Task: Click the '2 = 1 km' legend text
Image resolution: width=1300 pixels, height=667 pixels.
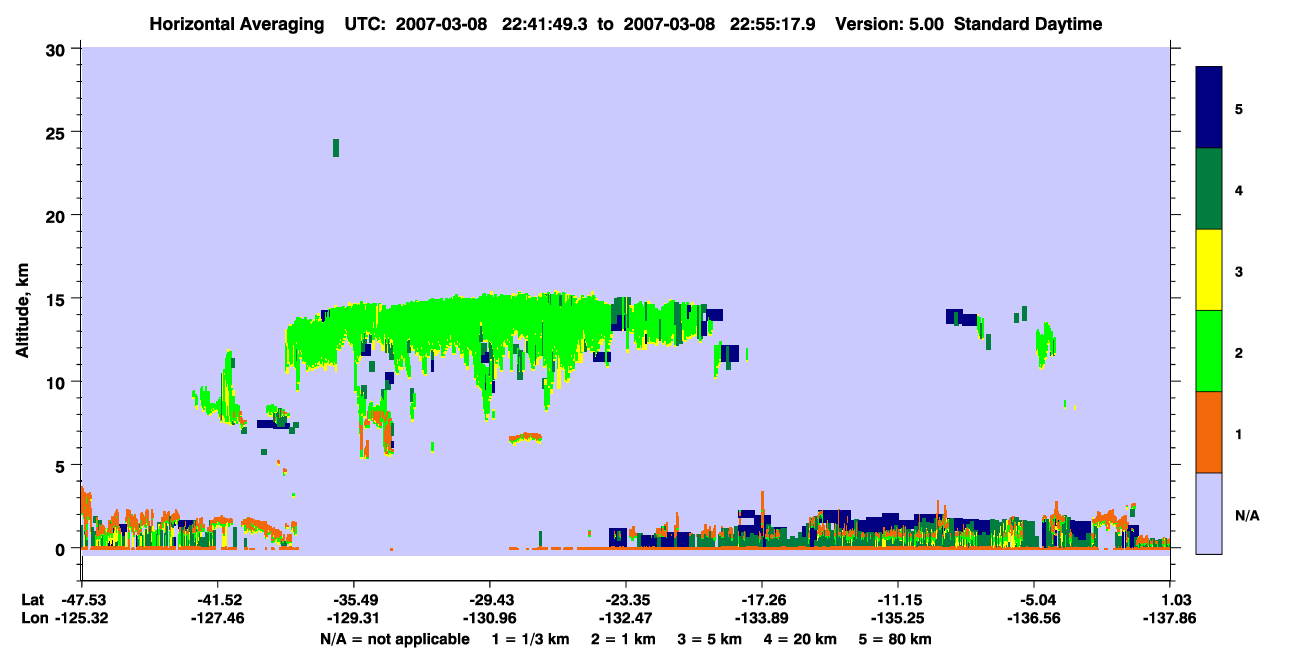Action: 625,639
